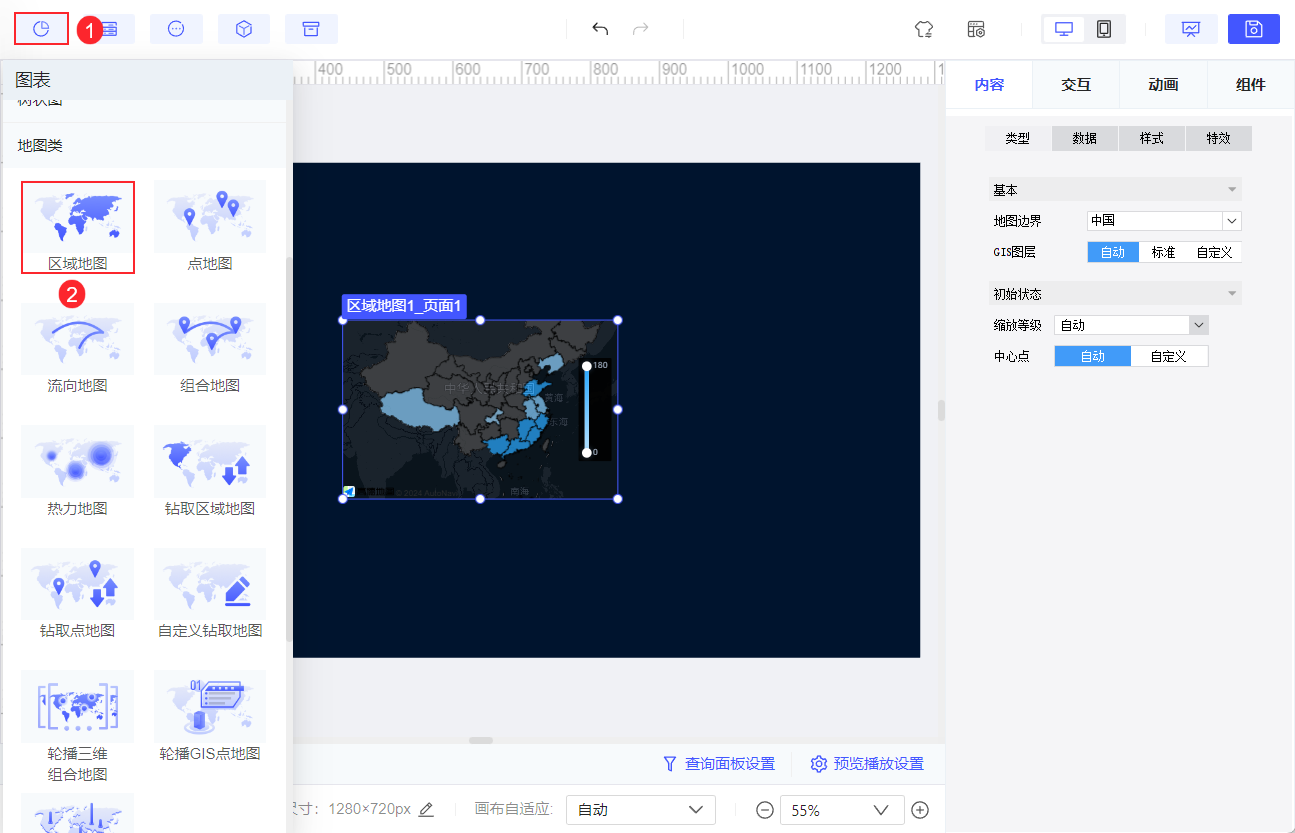Click the preview presentation button
Screen dimensions: 1295x833
pyautogui.click(x=1191, y=29)
